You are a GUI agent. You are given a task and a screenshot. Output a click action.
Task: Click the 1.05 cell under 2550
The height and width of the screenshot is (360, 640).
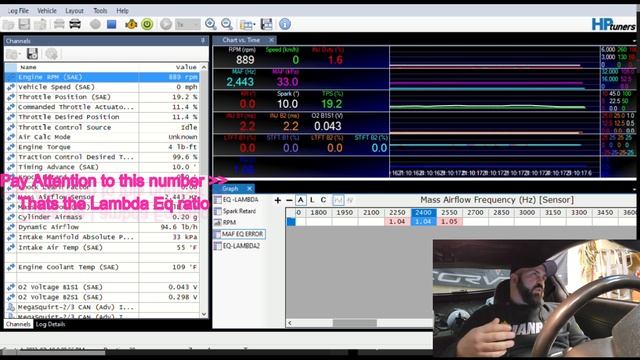click(449, 222)
